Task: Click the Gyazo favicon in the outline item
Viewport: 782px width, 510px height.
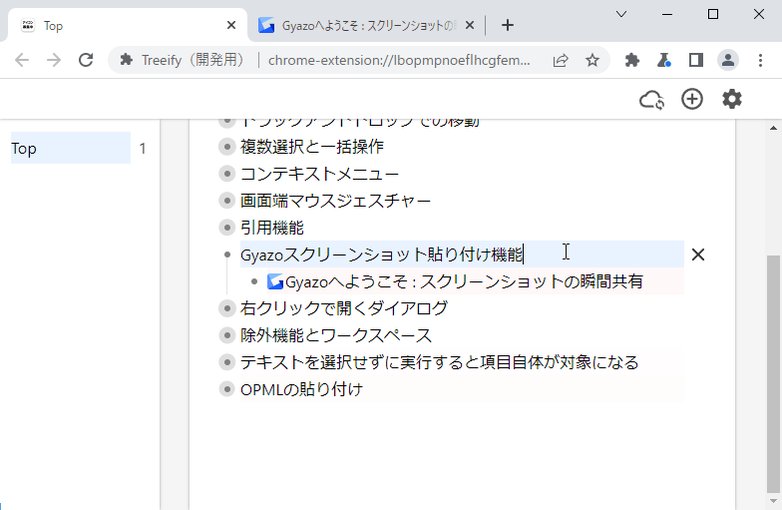Action: (275, 282)
